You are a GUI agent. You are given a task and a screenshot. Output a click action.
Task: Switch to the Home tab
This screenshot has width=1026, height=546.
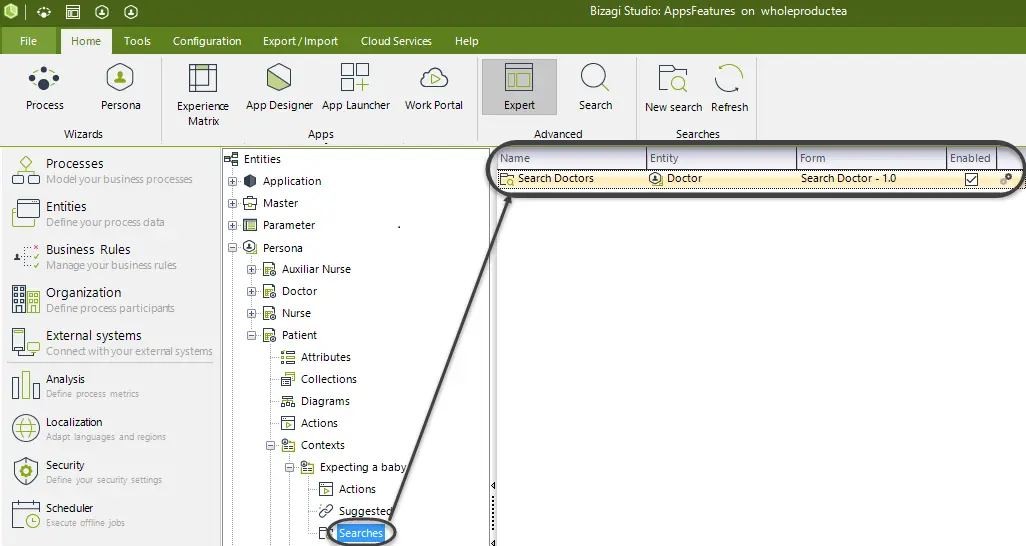[x=86, y=41]
